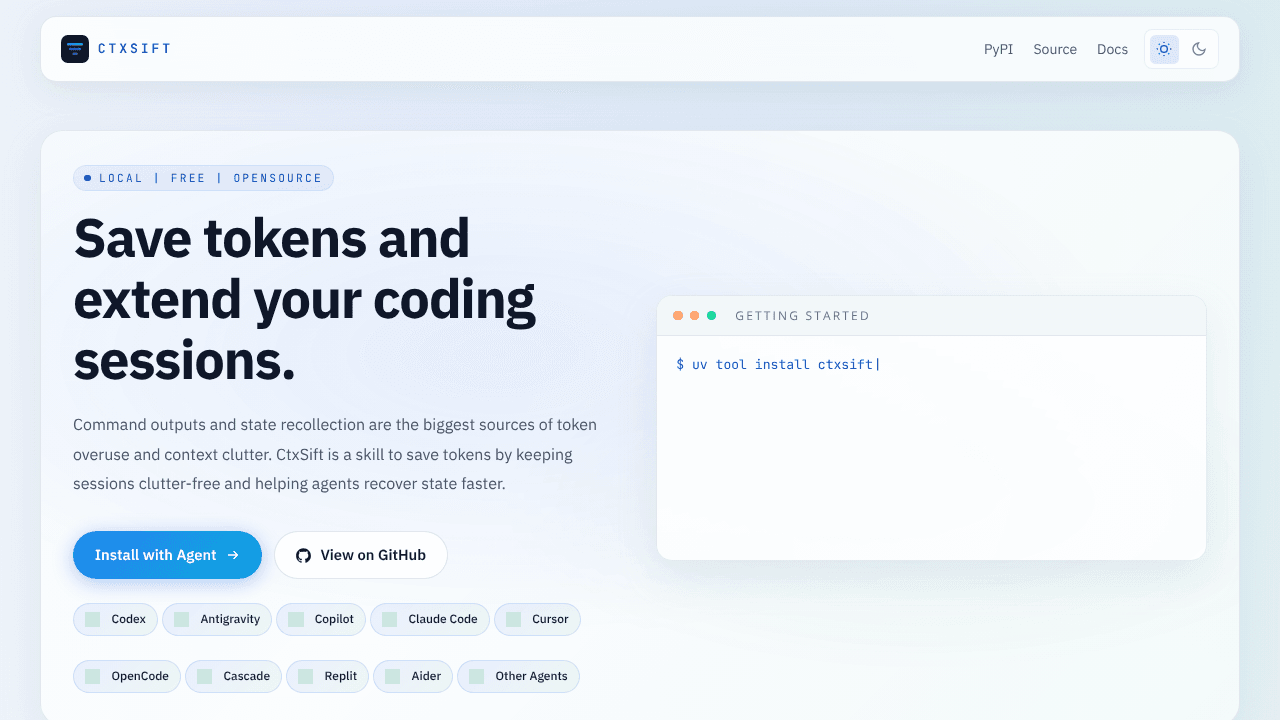The width and height of the screenshot is (1280, 720).
Task: Select the Cursor agent chip icon
Action: (514, 619)
